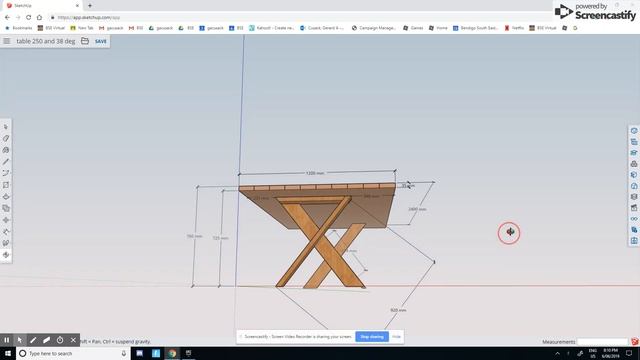This screenshot has width=640, height=360.
Task: Select the Rectangle shape tool
Action: click(x=6, y=185)
